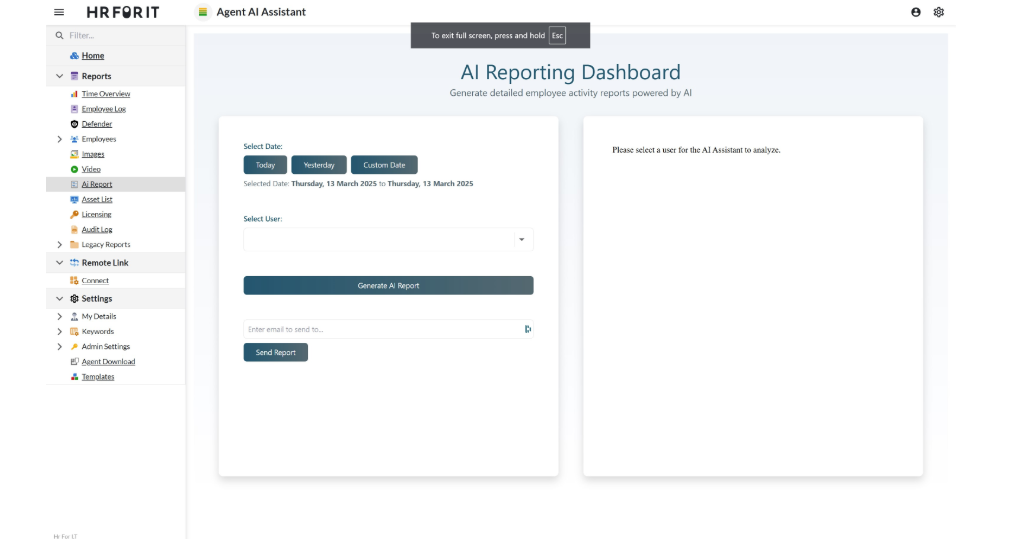This screenshot has height=539, width=1012.
Task: Expand the My Details tree node
Action: [x=59, y=316]
